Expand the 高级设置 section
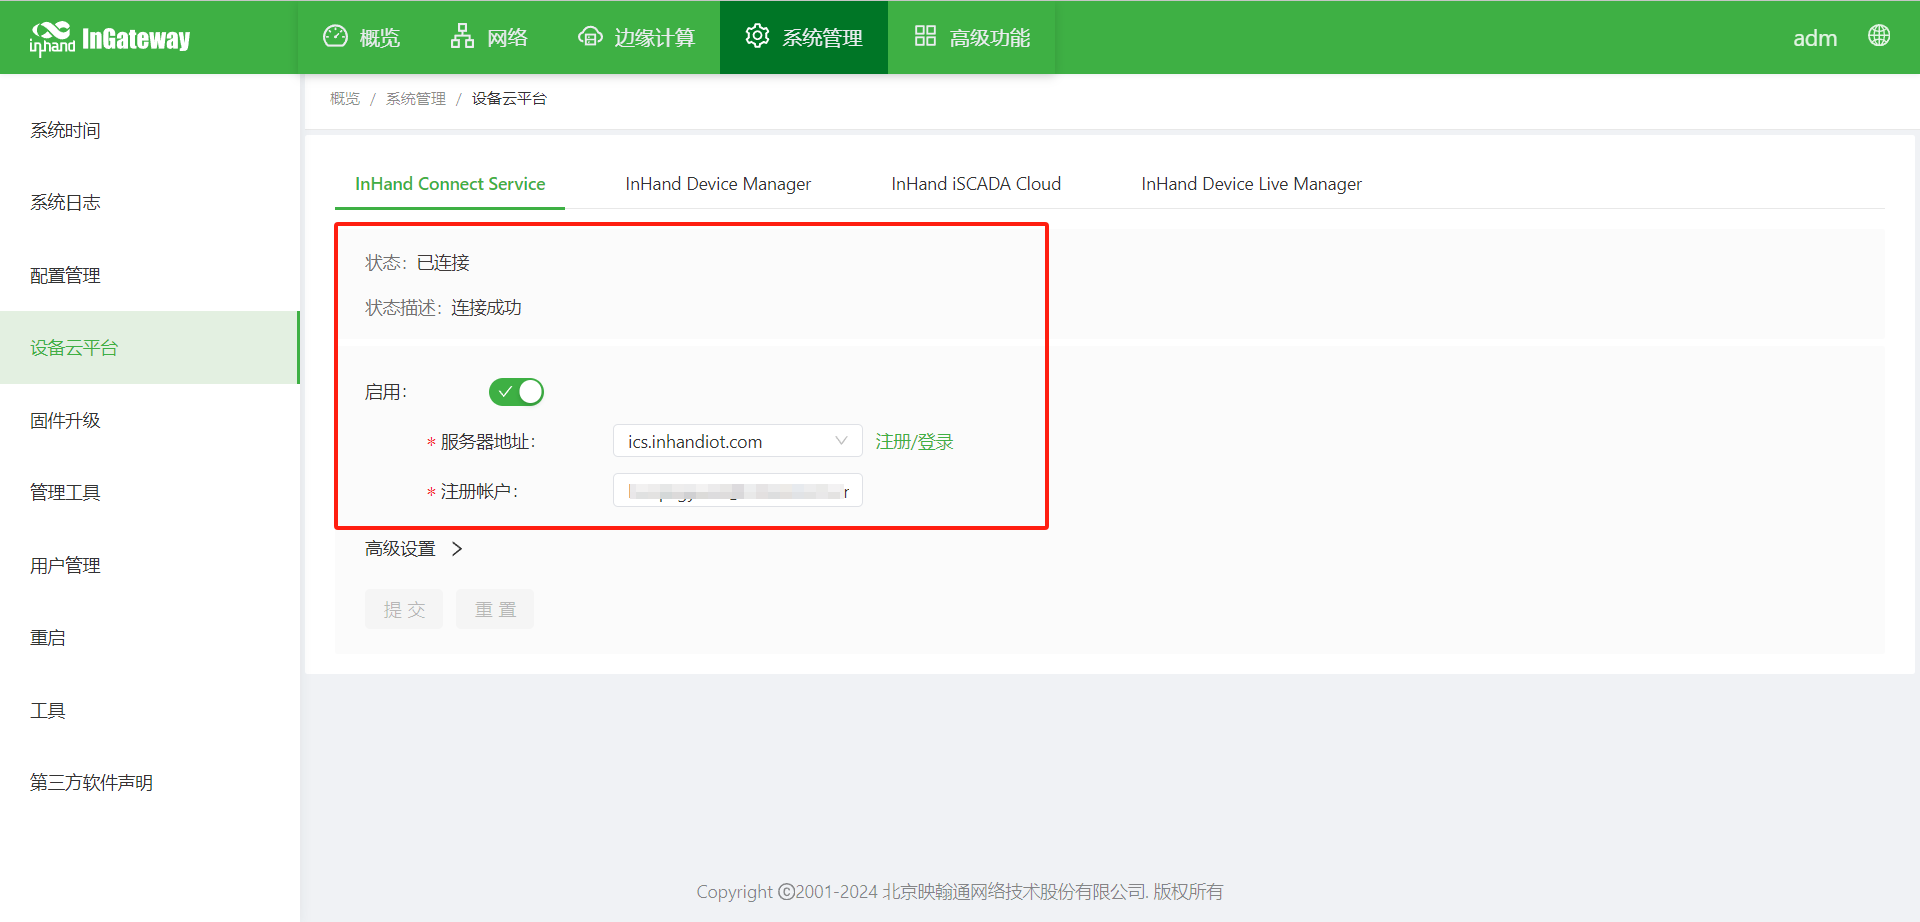Screen dimensions: 1920x922 click(x=413, y=549)
